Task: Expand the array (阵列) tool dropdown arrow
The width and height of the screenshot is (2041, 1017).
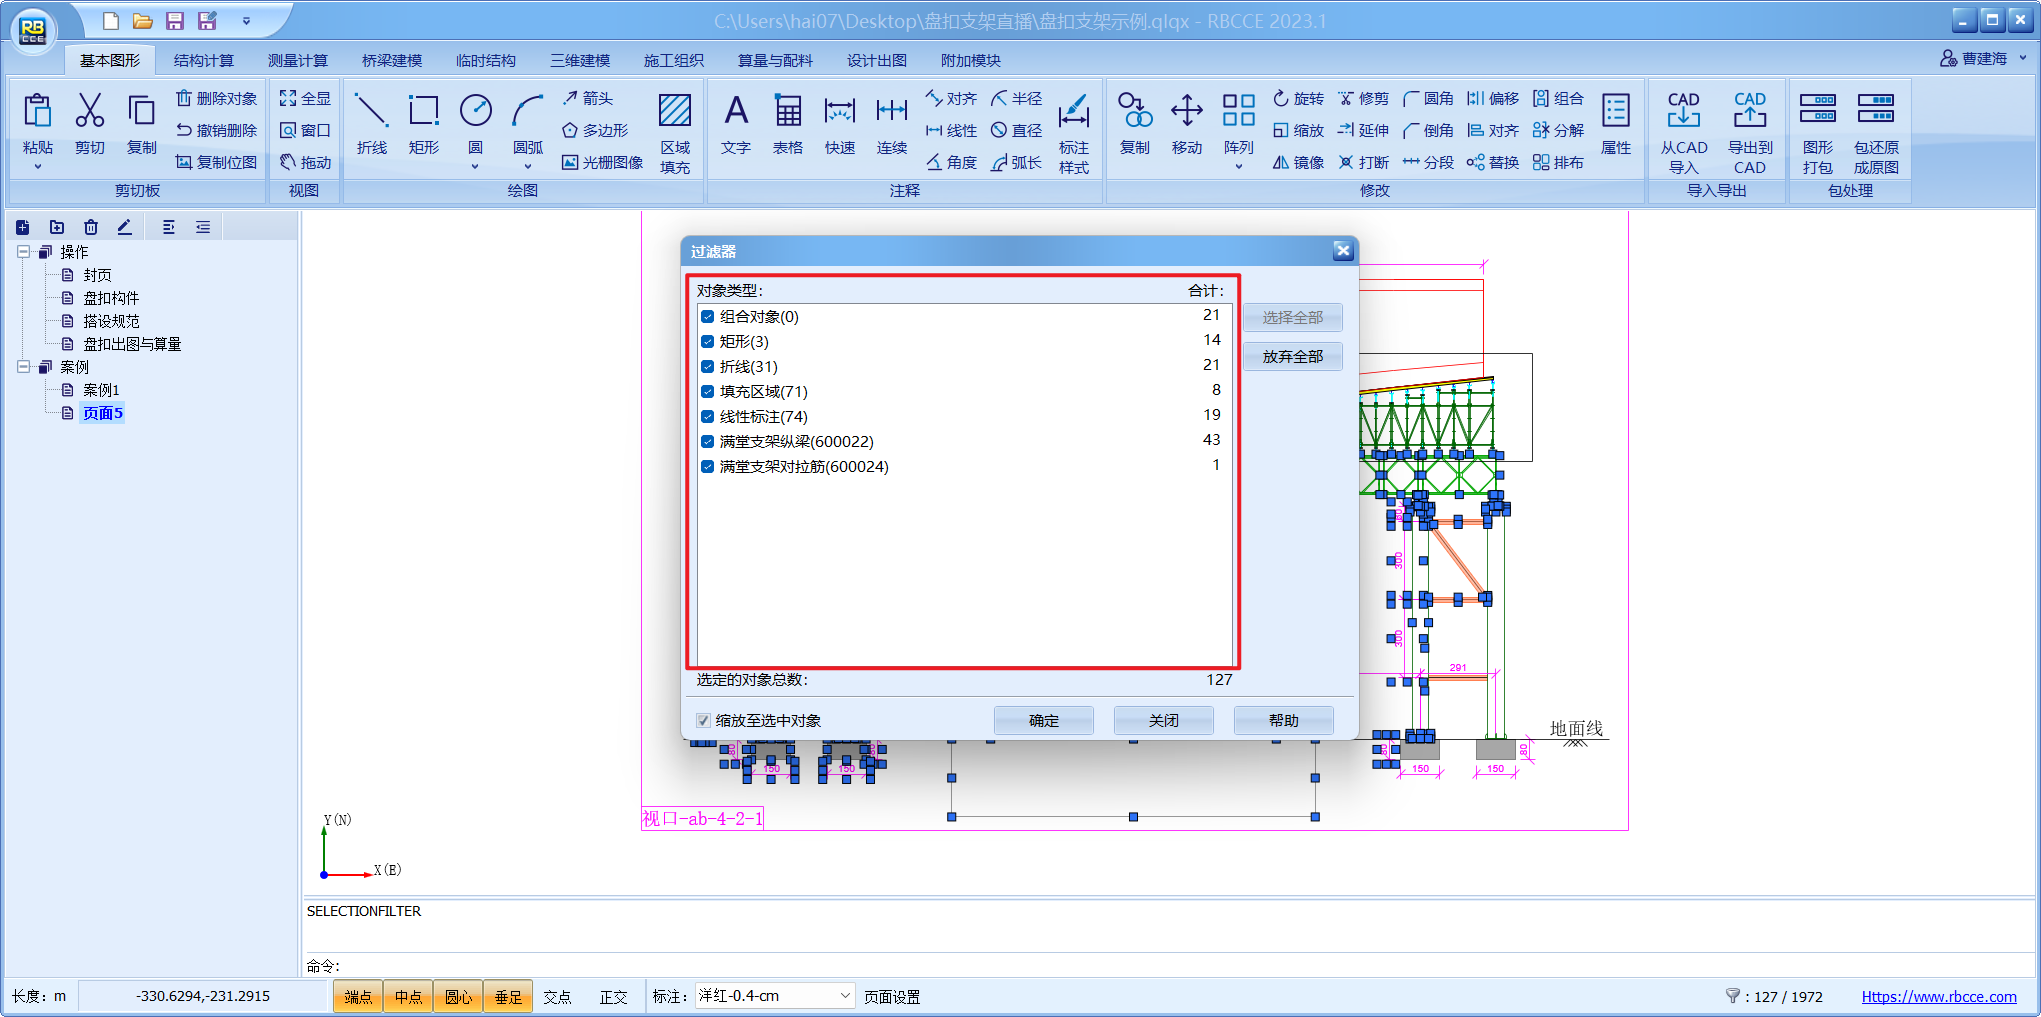Action: click(1238, 167)
